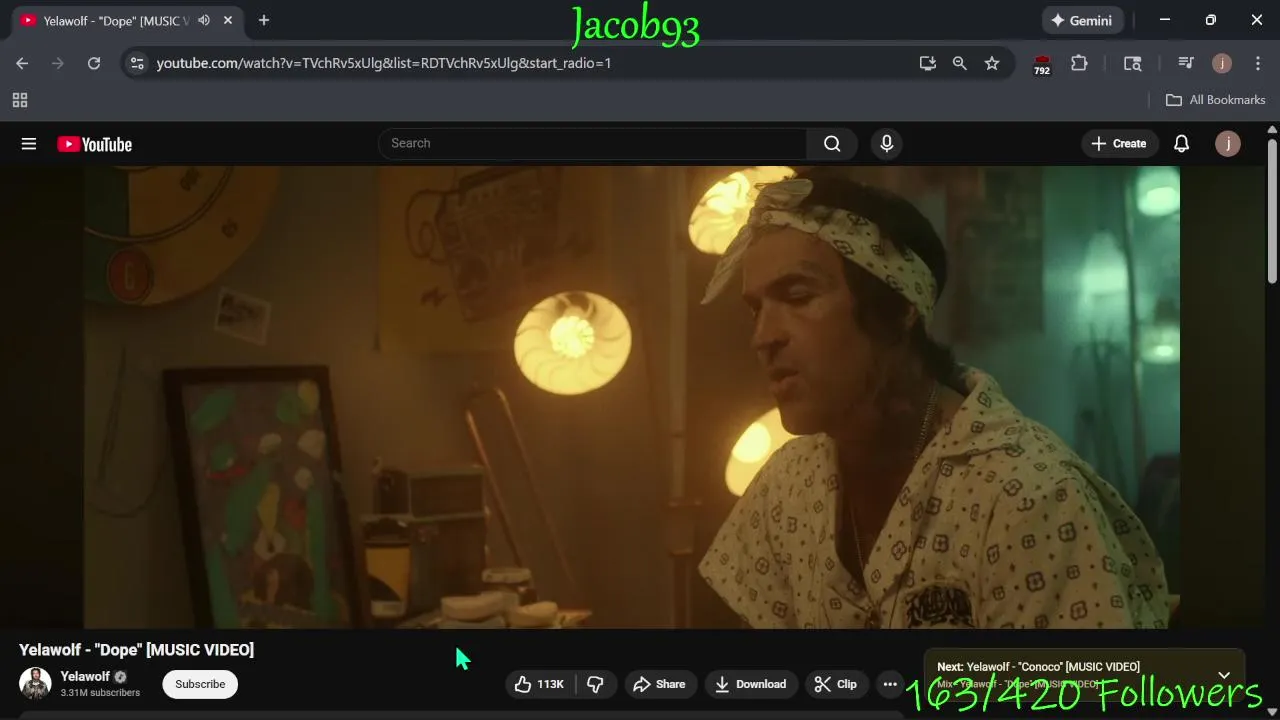Open All Bookmarks folder
The width and height of the screenshot is (1280, 720).
[x=1216, y=100]
